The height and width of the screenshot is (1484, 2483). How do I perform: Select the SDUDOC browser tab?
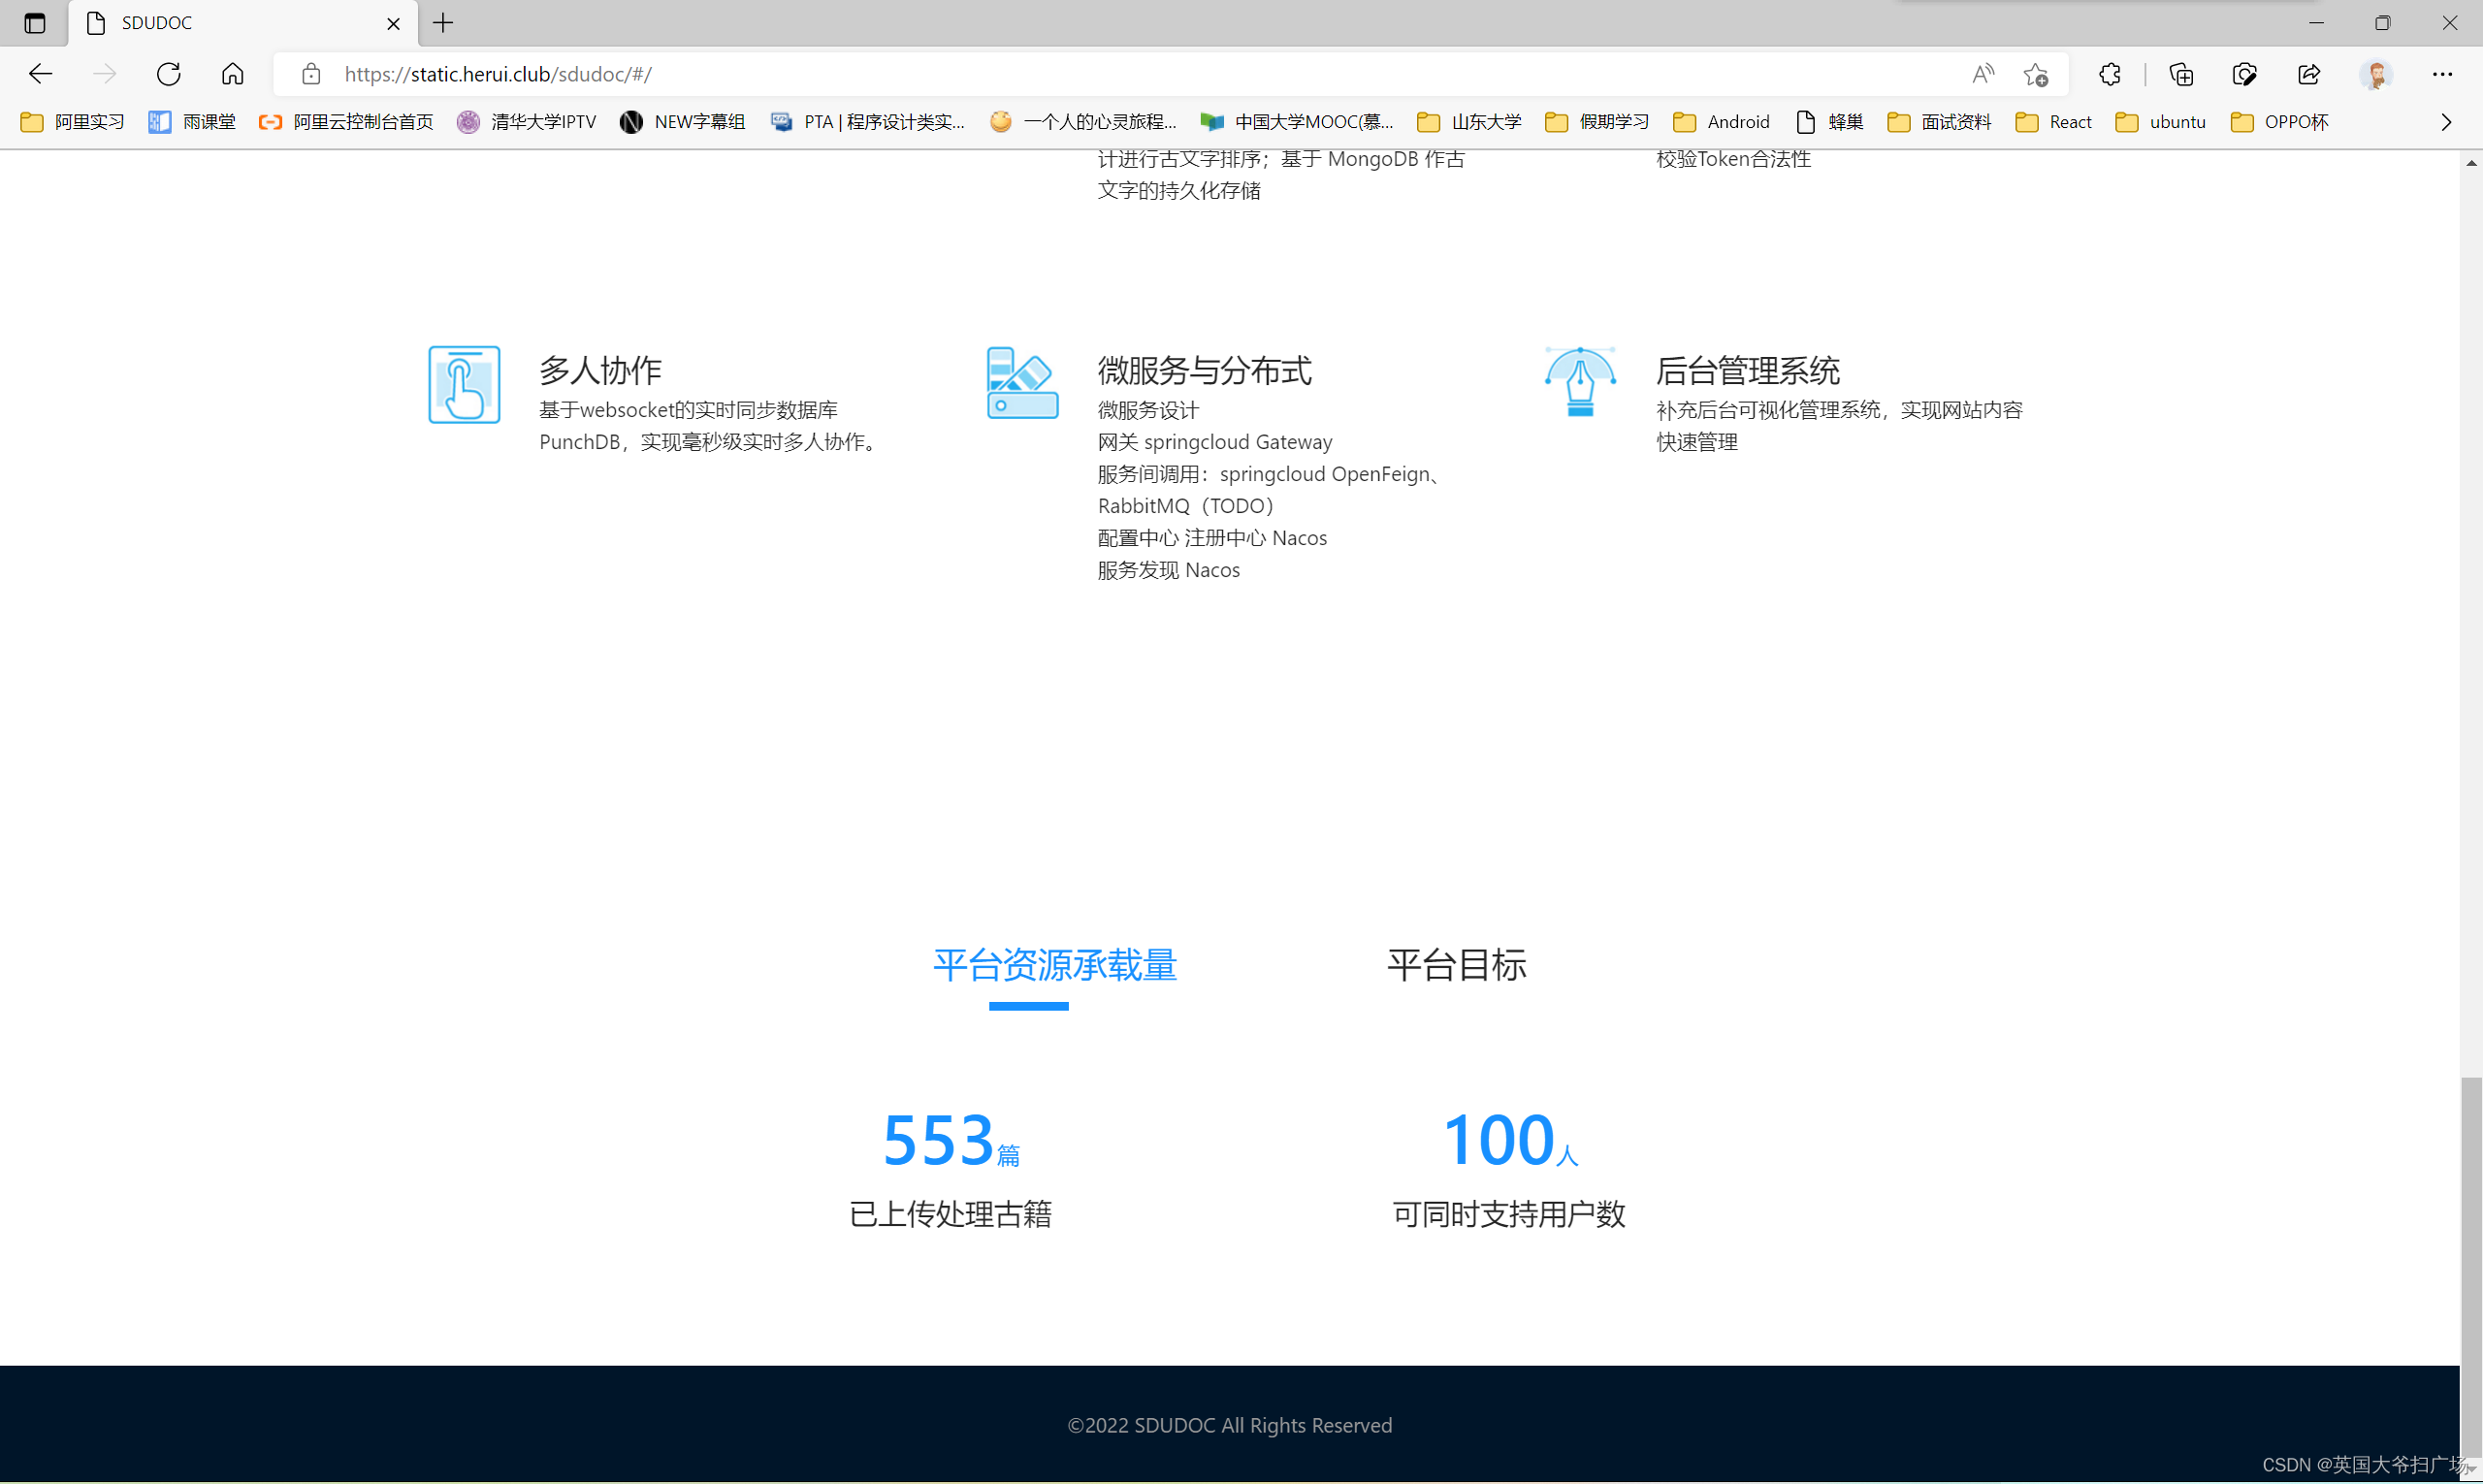242,23
